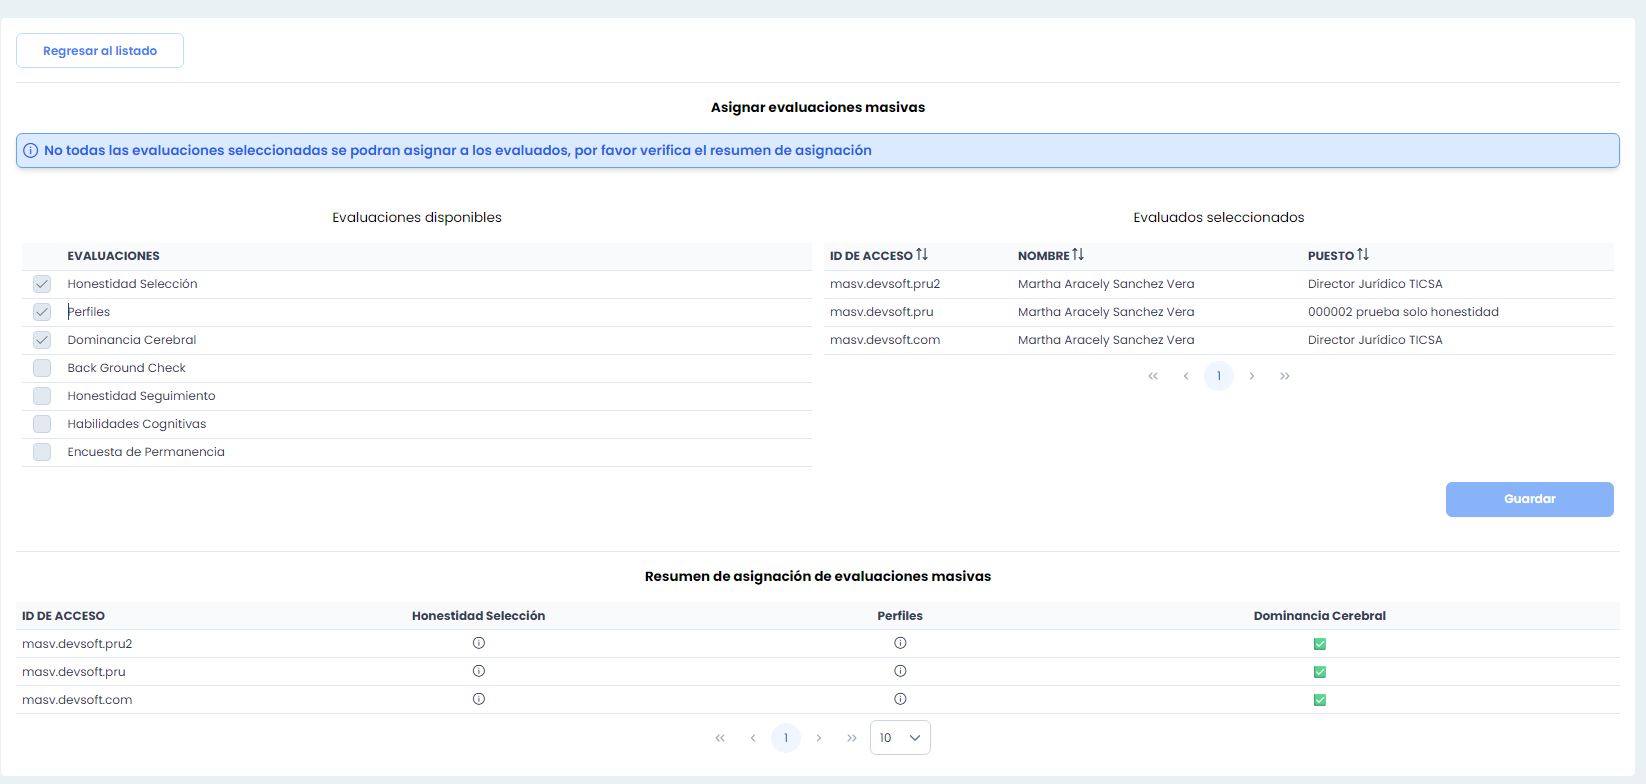Click info icon for masv.devsoft.pru2 Honestidad Selección
Screen dimensions: 1646x784
[479, 643]
